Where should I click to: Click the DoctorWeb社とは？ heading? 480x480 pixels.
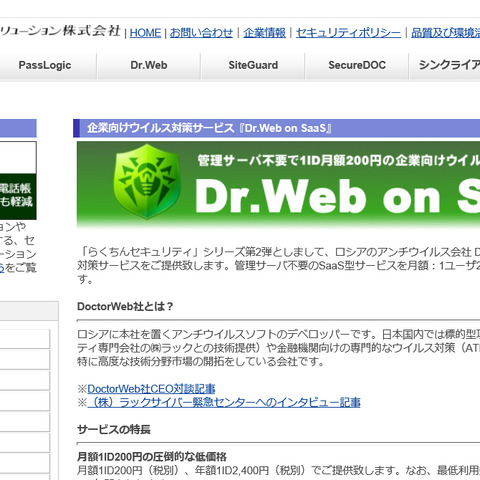(x=125, y=306)
